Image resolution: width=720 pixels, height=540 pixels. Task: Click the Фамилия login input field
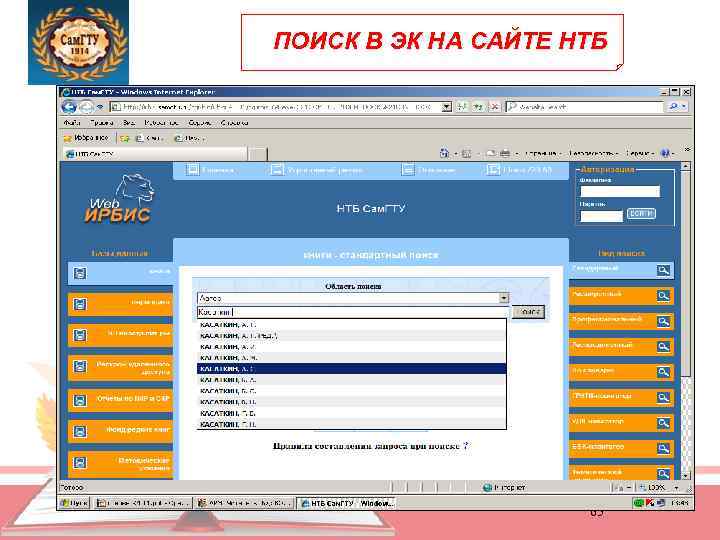(620, 191)
